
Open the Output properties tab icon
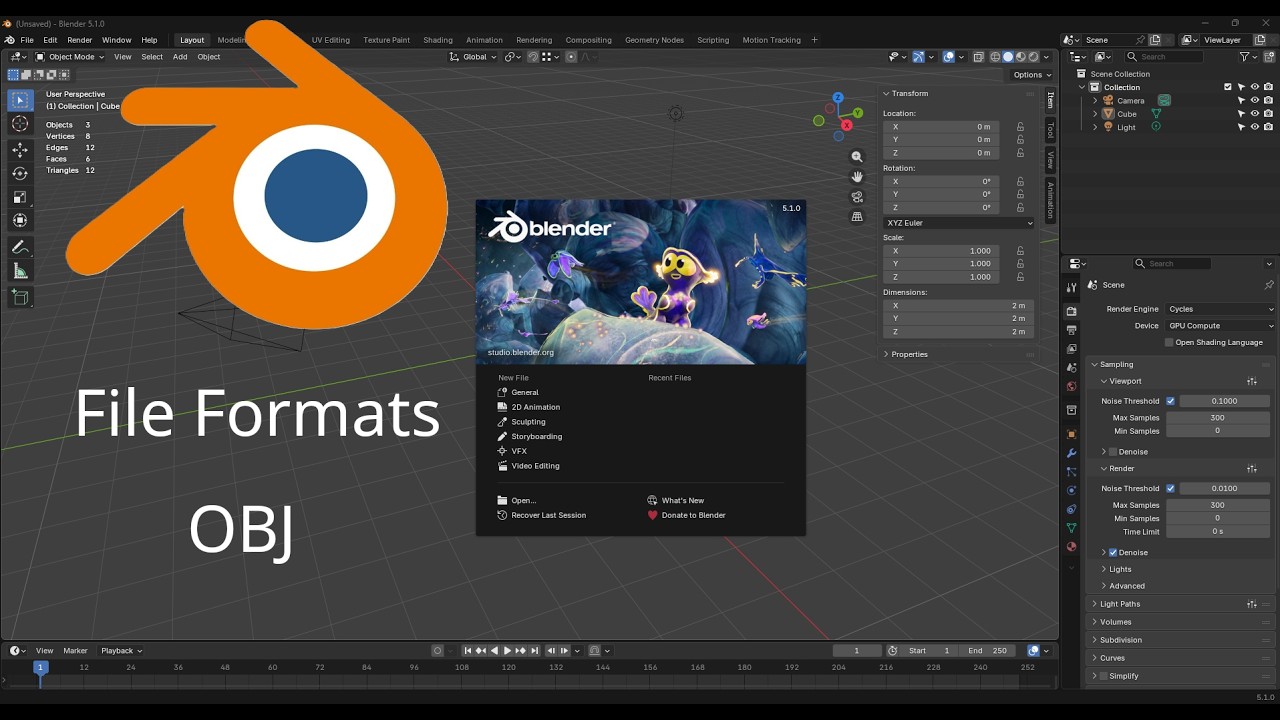point(1071,330)
